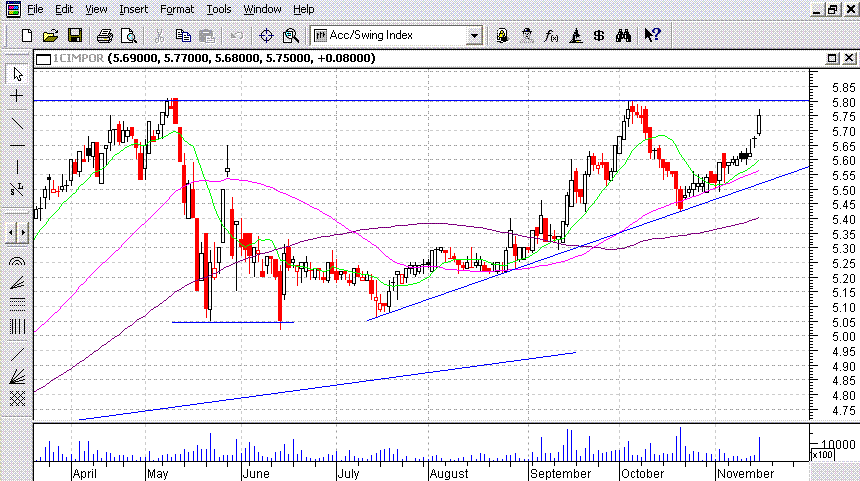Open the View menu

click(x=96, y=9)
